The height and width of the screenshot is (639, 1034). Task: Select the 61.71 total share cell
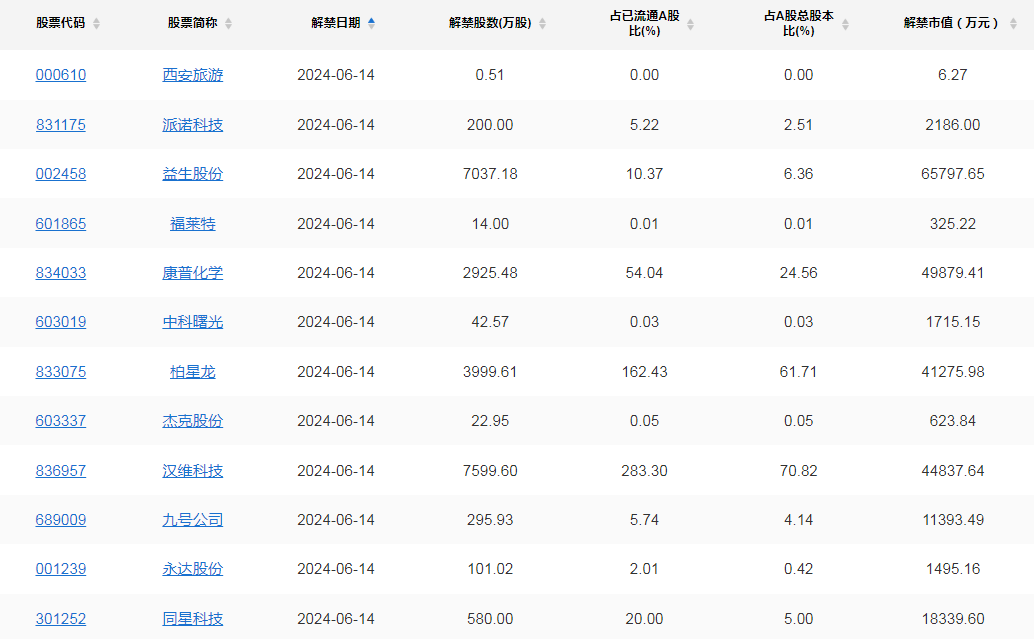coord(799,372)
